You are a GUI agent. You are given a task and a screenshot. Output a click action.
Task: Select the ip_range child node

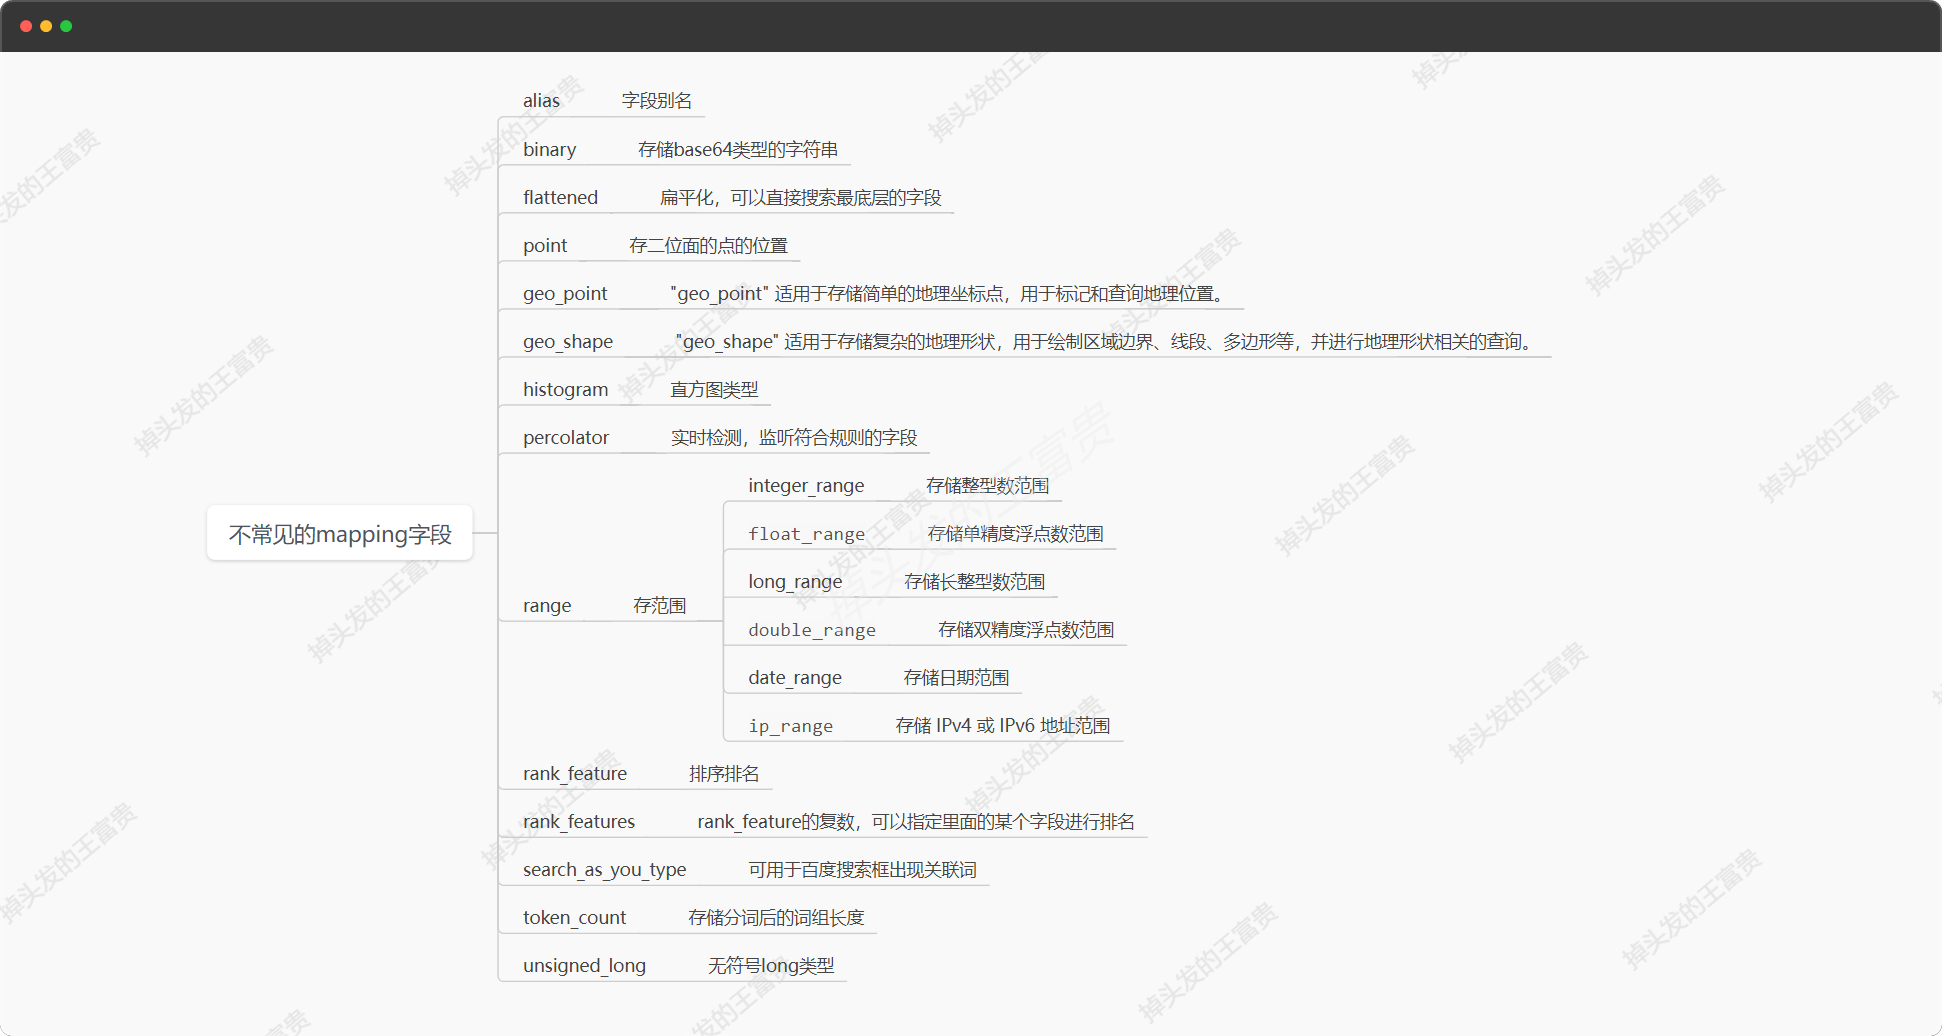pos(790,725)
